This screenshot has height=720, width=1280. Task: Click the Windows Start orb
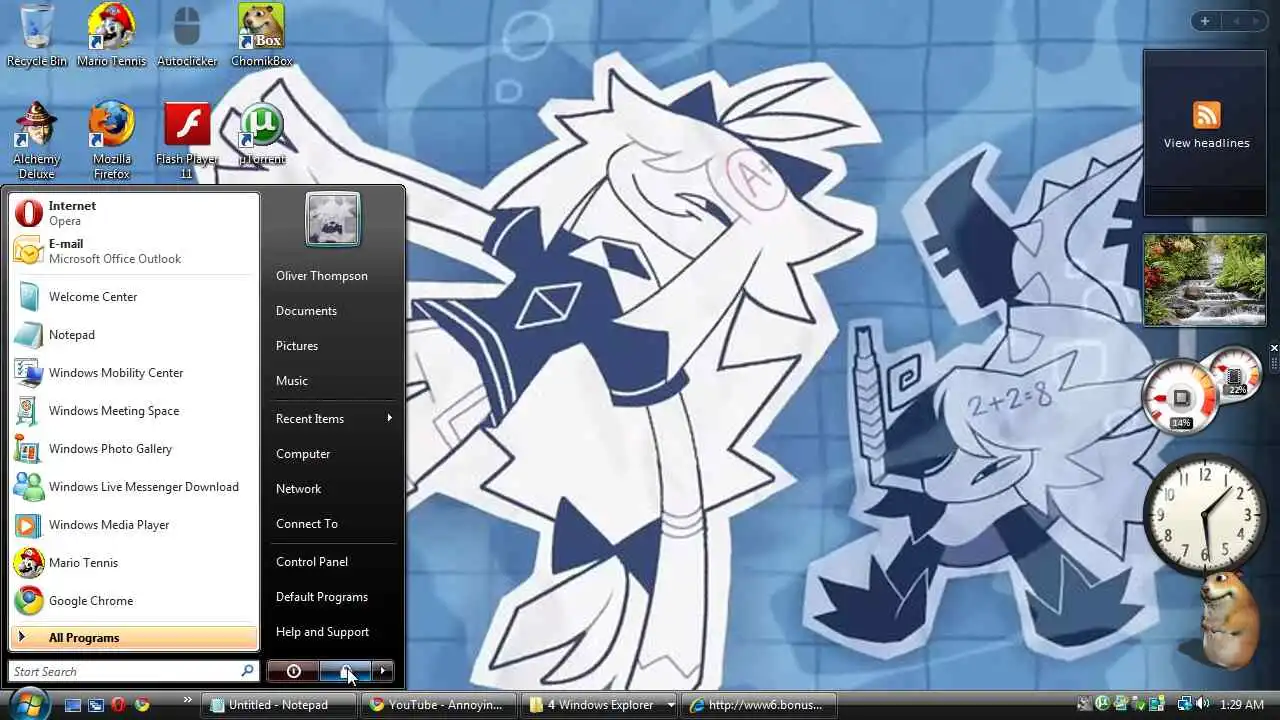click(28, 704)
